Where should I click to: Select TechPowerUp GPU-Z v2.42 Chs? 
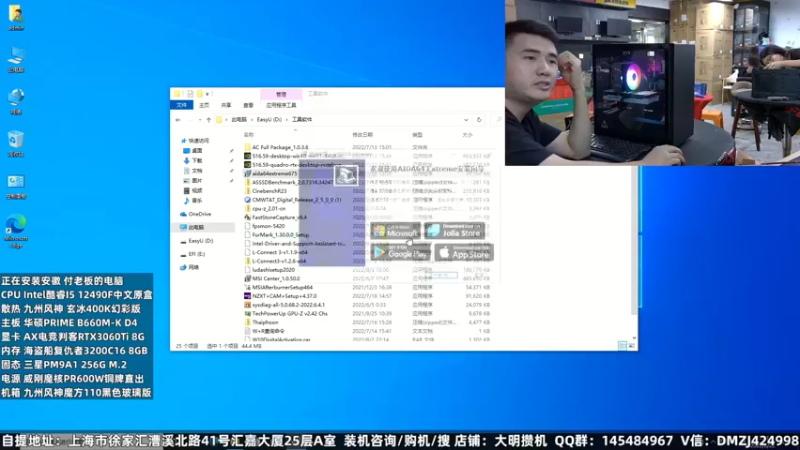point(286,314)
